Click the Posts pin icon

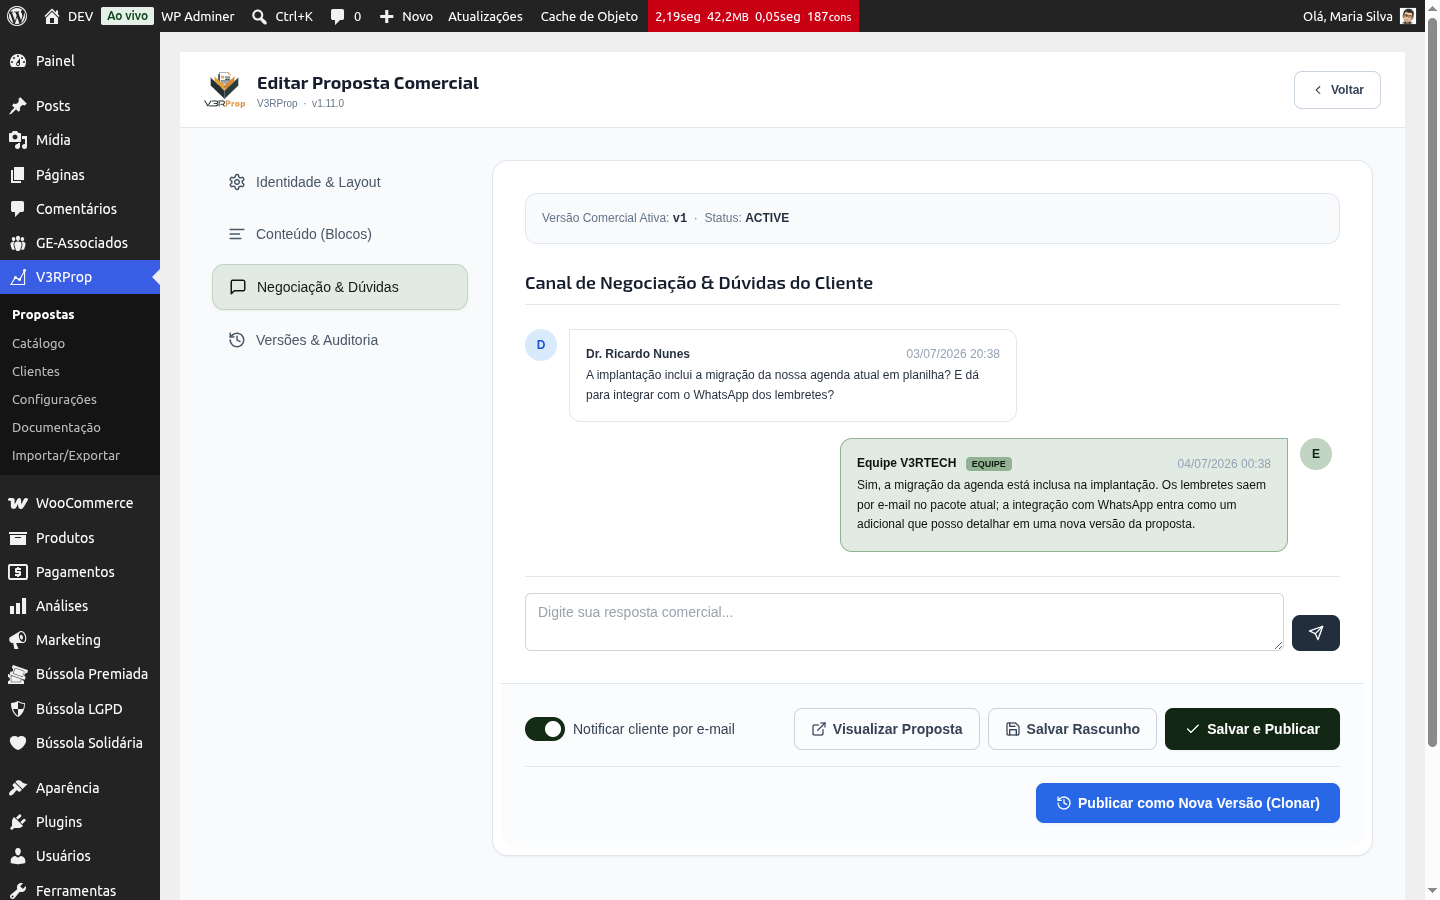pyautogui.click(x=18, y=106)
